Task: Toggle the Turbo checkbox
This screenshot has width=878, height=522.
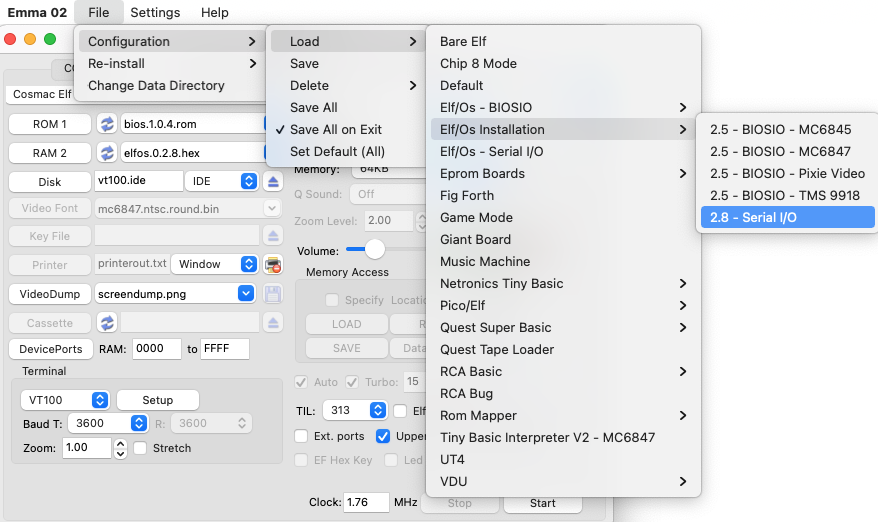Action: (352, 382)
